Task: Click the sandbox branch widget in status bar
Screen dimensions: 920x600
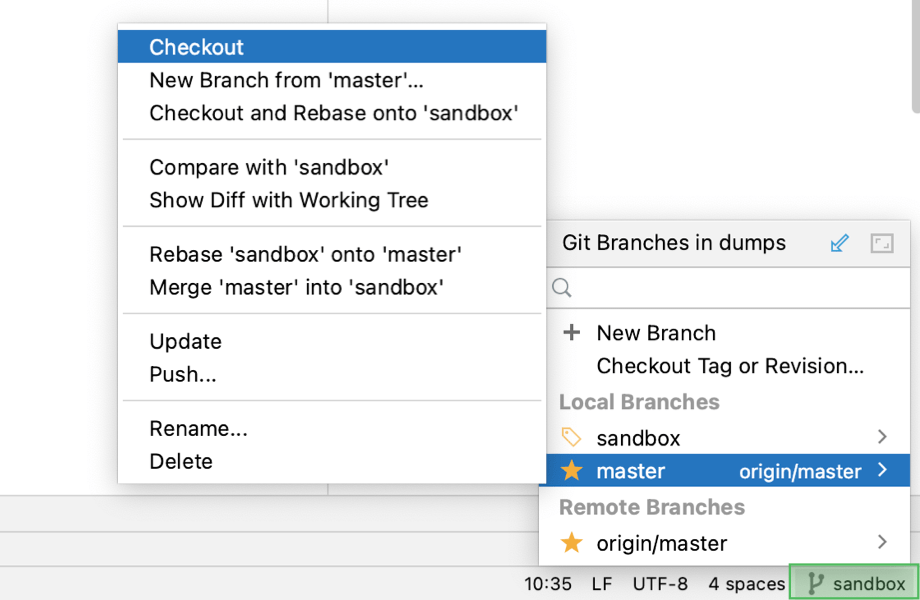Action: tap(854, 583)
